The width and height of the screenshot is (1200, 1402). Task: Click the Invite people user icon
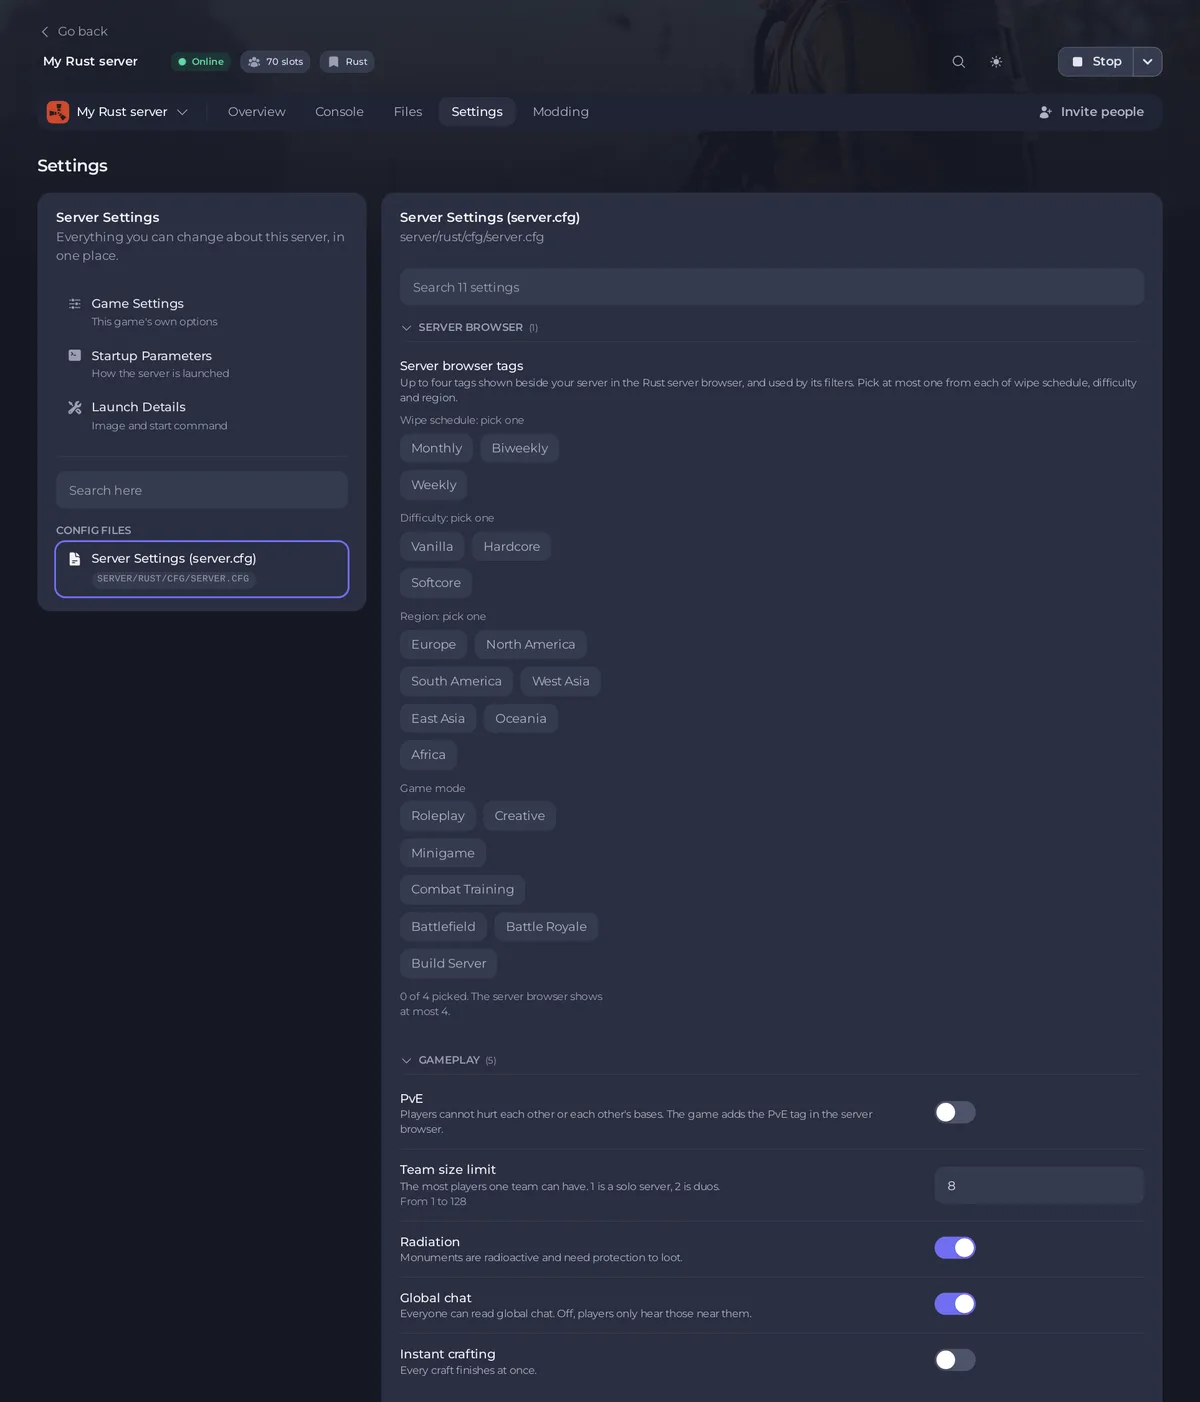1046,112
